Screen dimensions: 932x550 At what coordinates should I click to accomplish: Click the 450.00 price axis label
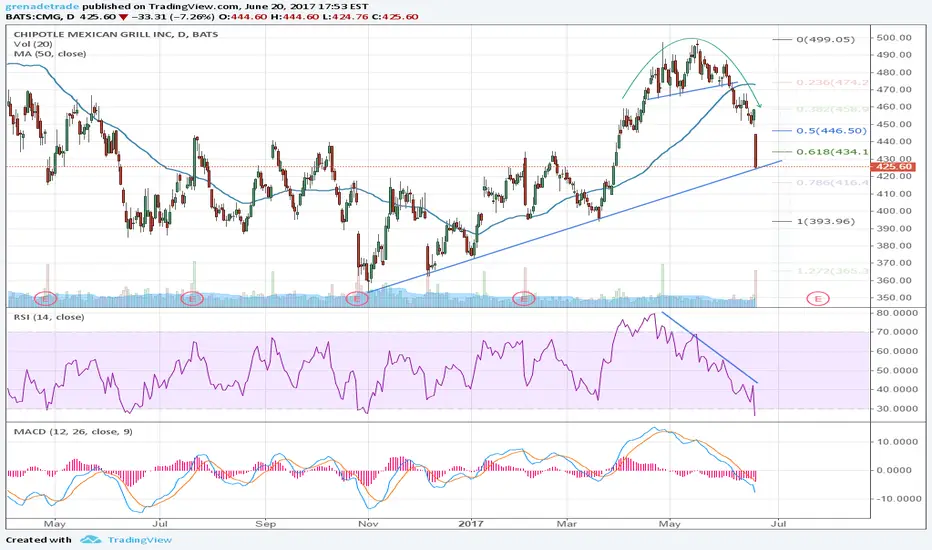[x=894, y=124]
